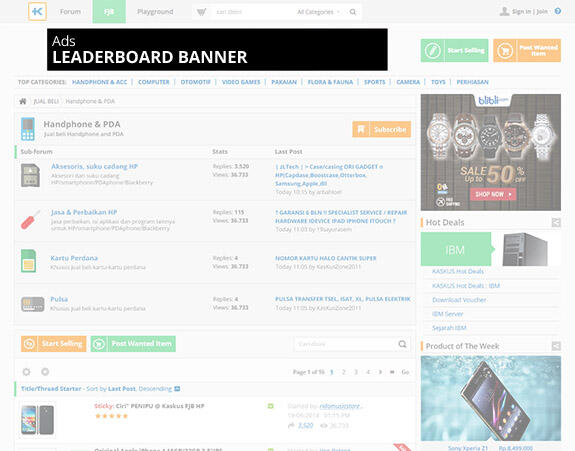Click orange Post Wanted Item button beside banner
The height and width of the screenshot is (451, 575).
(527, 51)
